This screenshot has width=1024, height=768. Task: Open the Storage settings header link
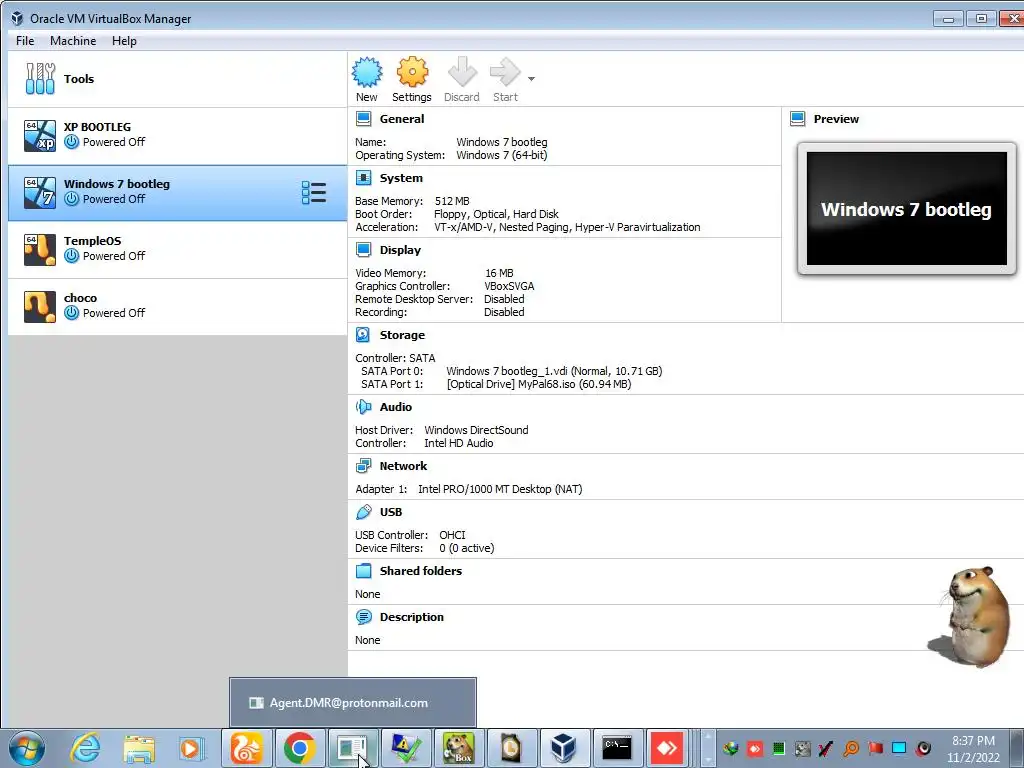pos(402,334)
